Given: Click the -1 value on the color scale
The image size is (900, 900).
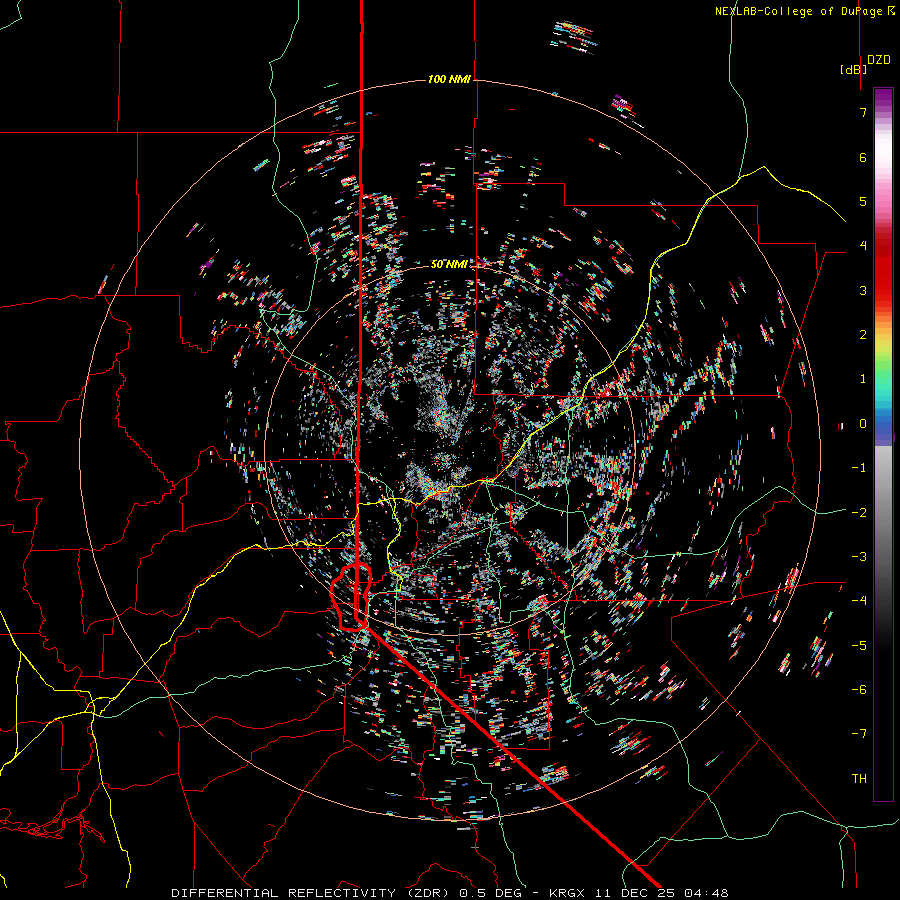Looking at the screenshot, I should pyautogui.click(x=859, y=468).
